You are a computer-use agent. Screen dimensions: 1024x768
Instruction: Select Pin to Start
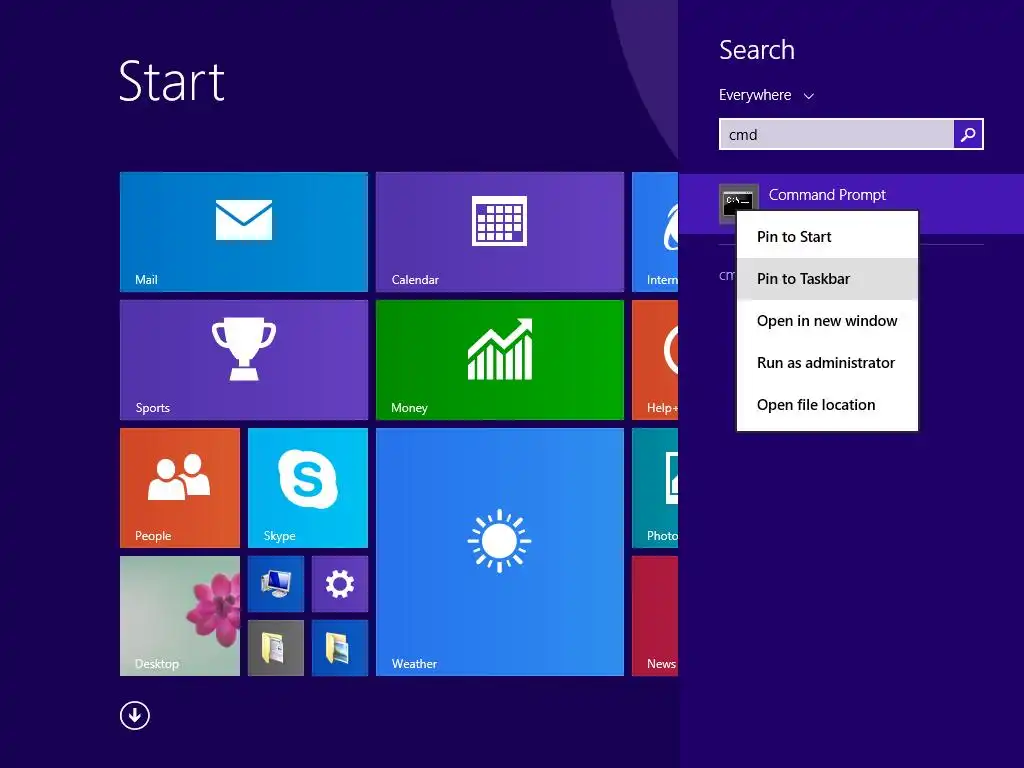(x=827, y=237)
